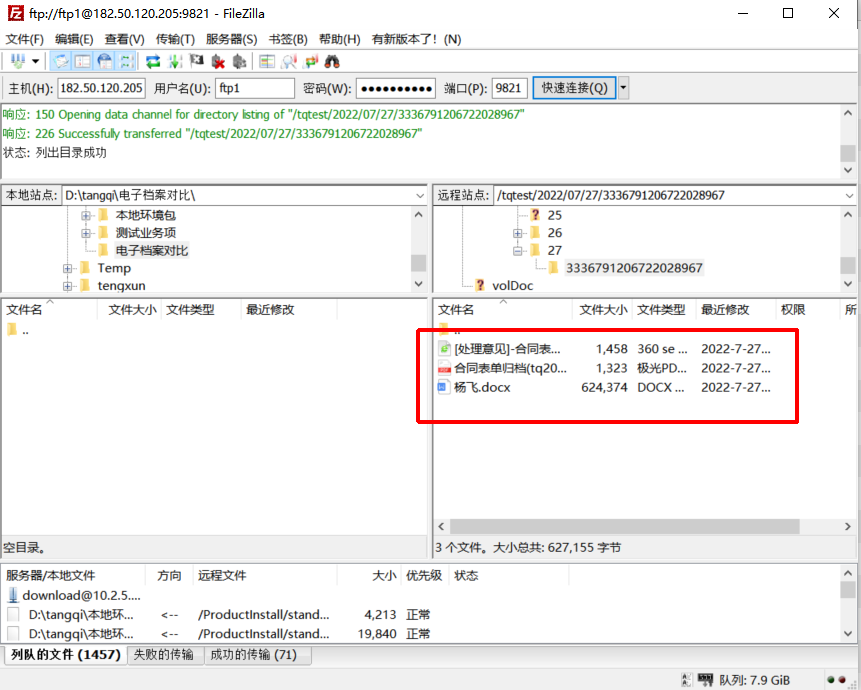Collapse remote folder 27
Screen dimensions: 861x690
(x=517, y=251)
